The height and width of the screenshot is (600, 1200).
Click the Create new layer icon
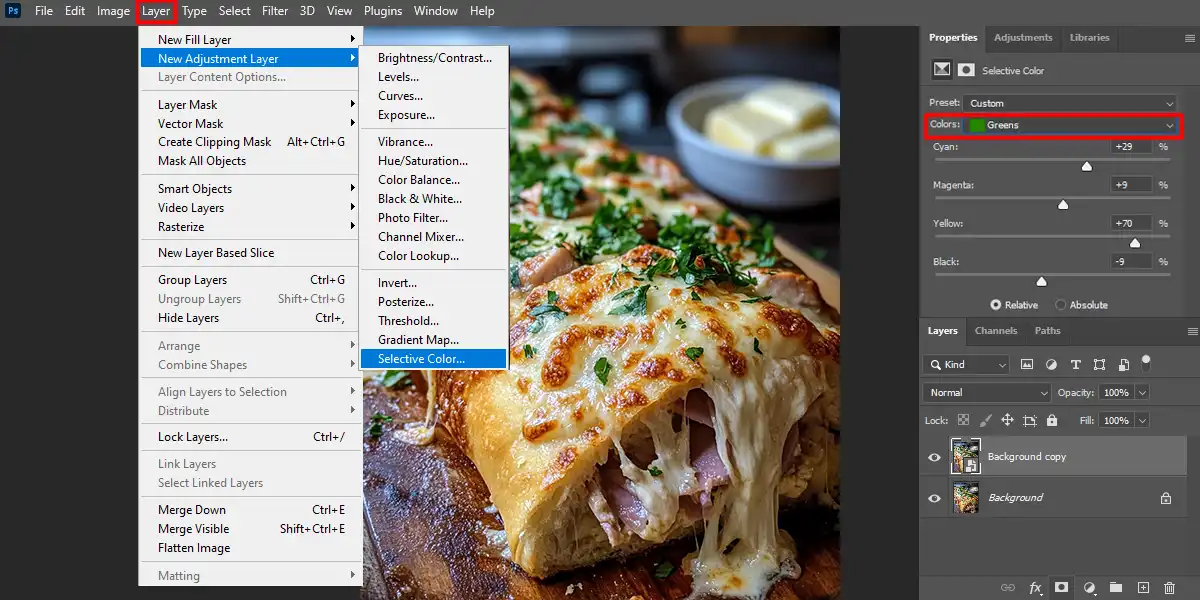pos(1143,588)
